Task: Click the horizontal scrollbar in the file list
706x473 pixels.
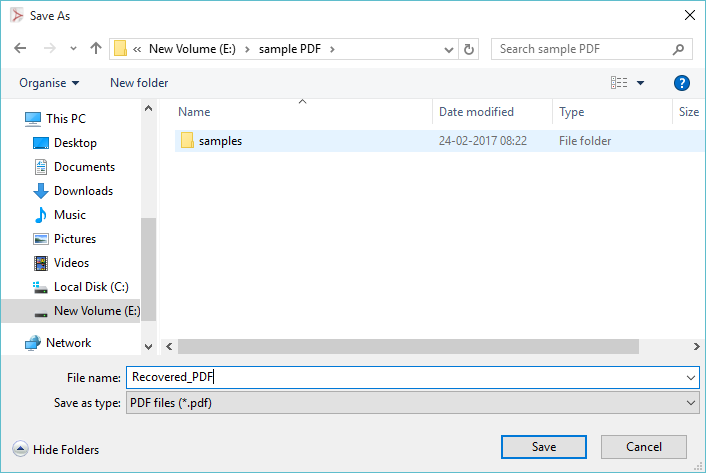Action: click(408, 347)
